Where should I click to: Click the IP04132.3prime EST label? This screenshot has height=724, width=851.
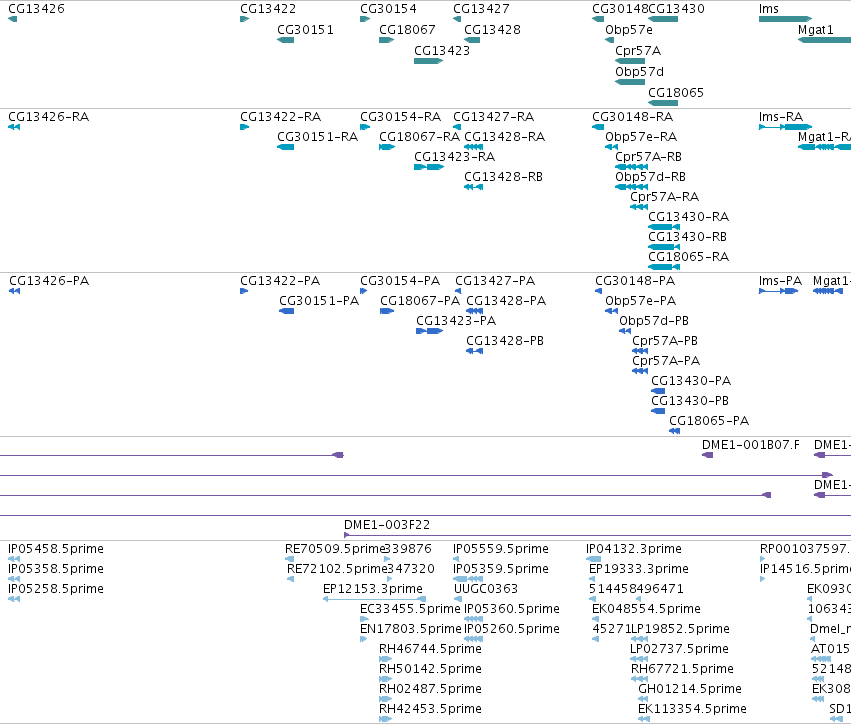tap(635, 549)
